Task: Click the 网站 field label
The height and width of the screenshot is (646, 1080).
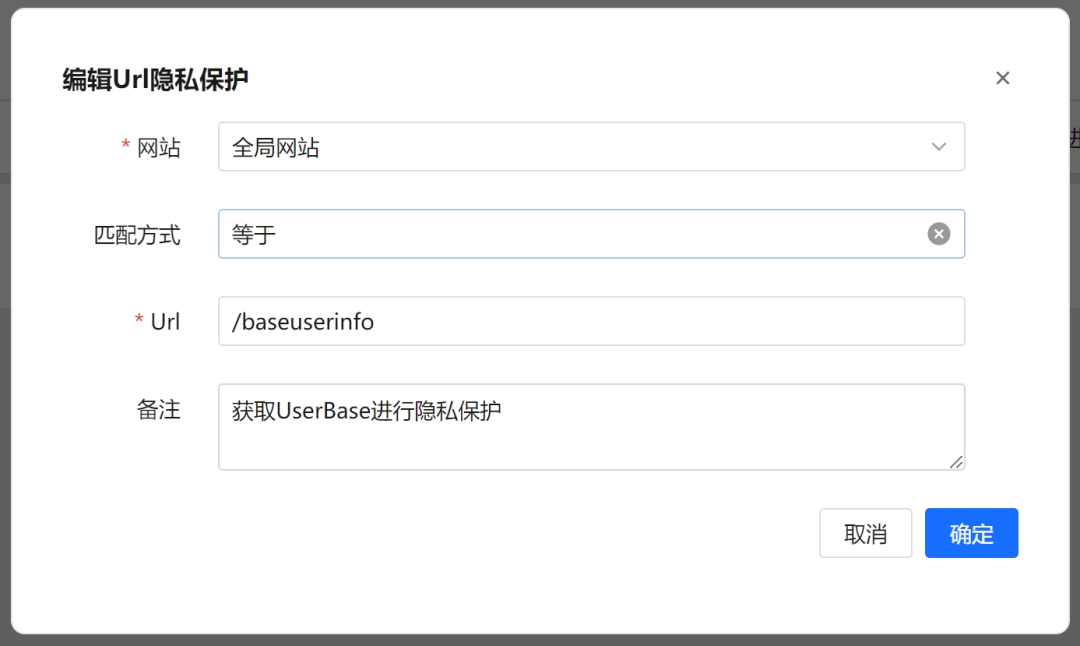Action: coord(159,148)
